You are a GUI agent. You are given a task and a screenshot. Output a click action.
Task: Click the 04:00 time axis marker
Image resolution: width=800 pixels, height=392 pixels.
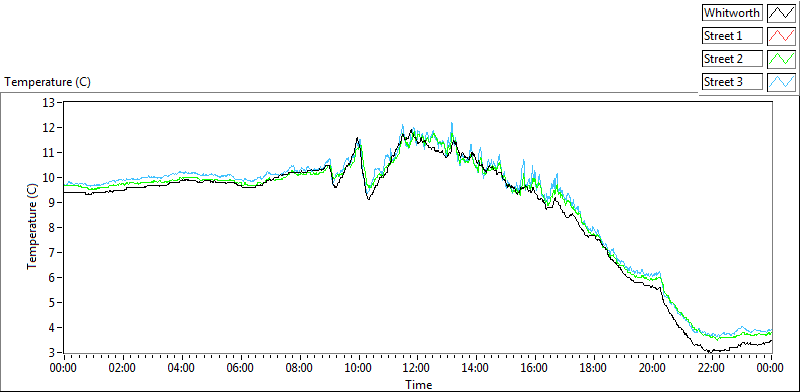click(x=182, y=368)
